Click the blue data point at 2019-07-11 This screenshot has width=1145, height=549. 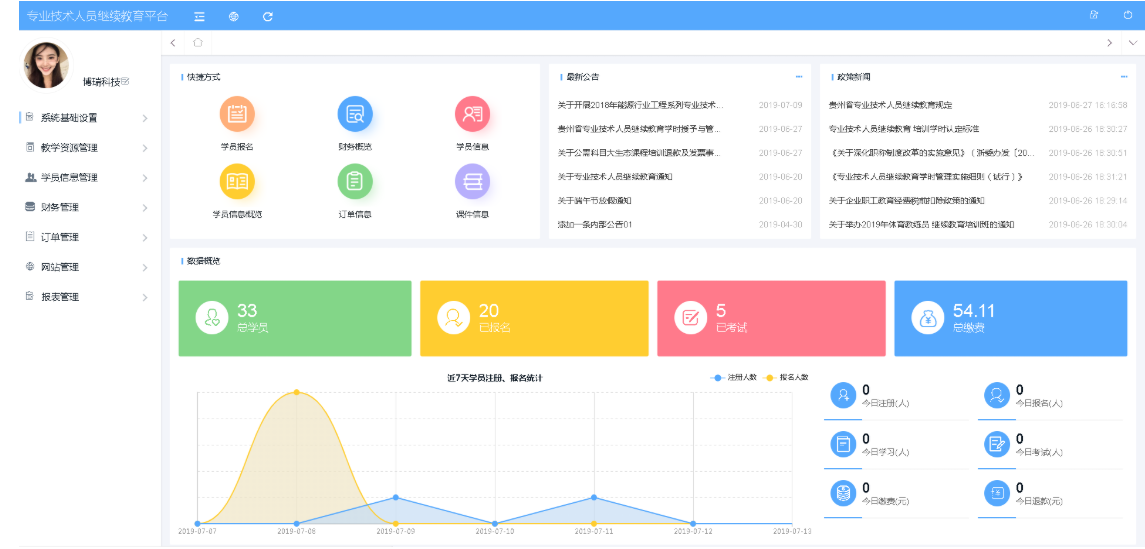pyautogui.click(x=594, y=497)
